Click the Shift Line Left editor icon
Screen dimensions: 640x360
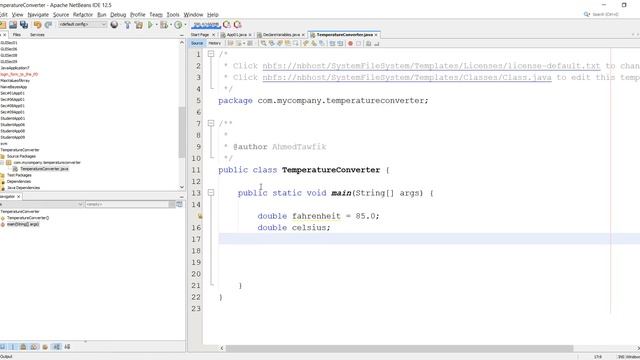click(332, 43)
